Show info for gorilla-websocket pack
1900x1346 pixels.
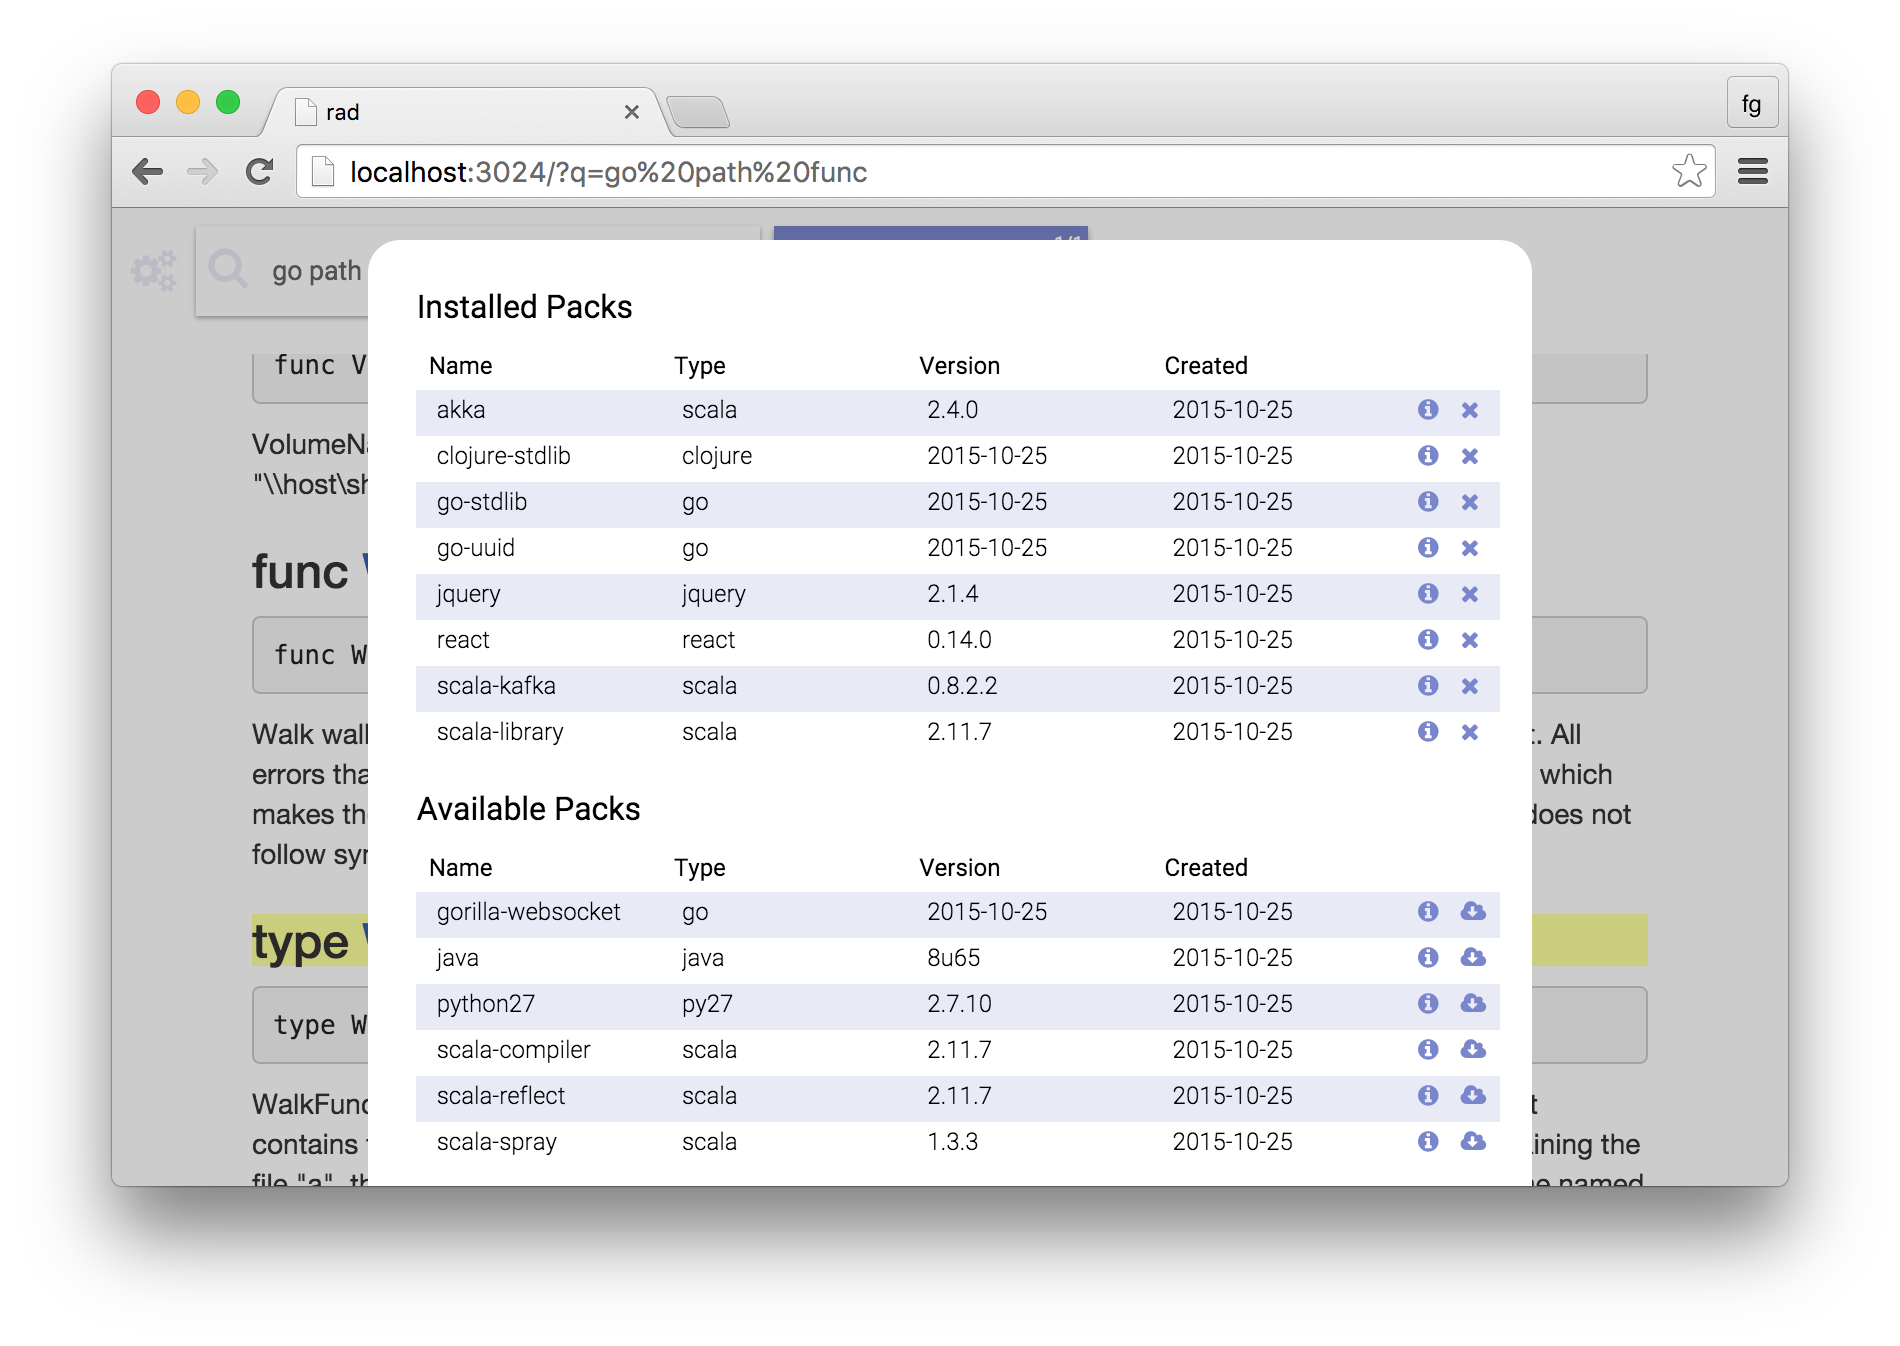1427,912
